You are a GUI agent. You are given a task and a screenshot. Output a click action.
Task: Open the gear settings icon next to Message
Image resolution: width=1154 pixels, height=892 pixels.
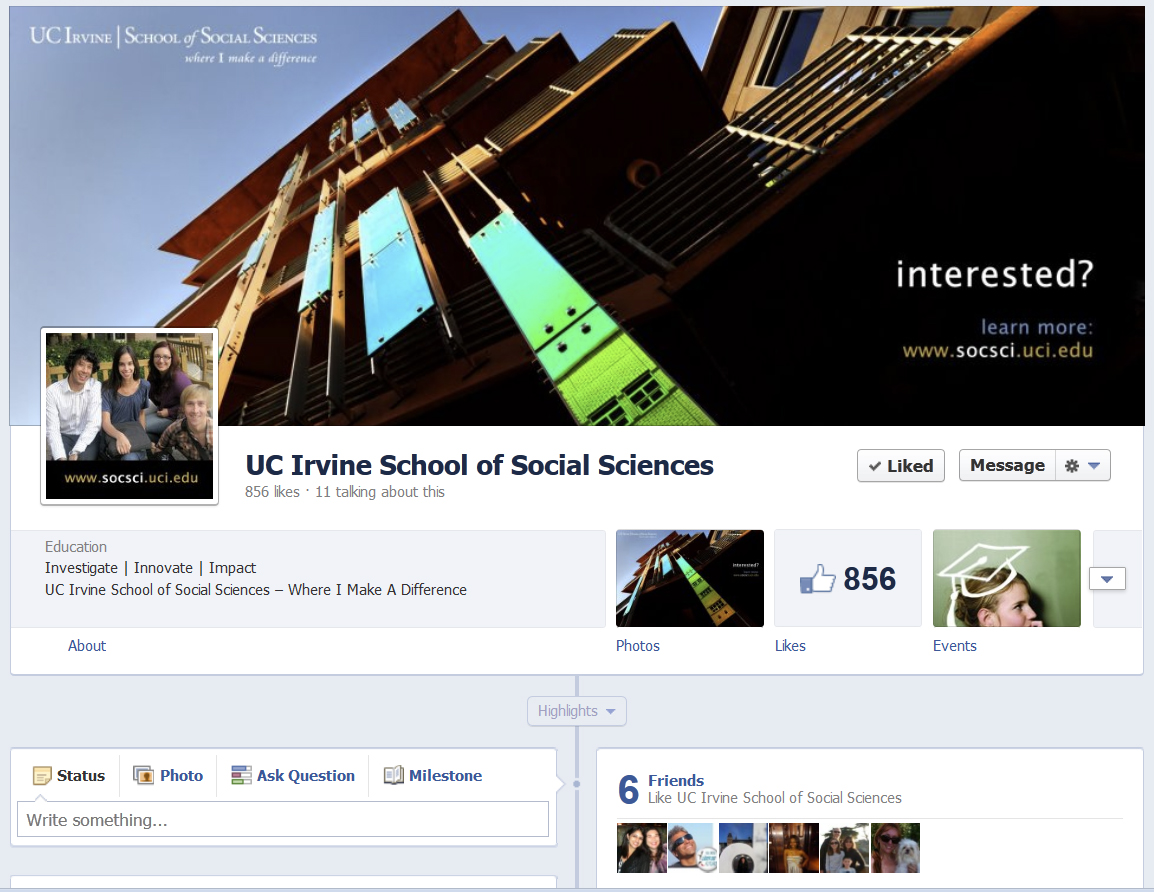pos(1072,466)
